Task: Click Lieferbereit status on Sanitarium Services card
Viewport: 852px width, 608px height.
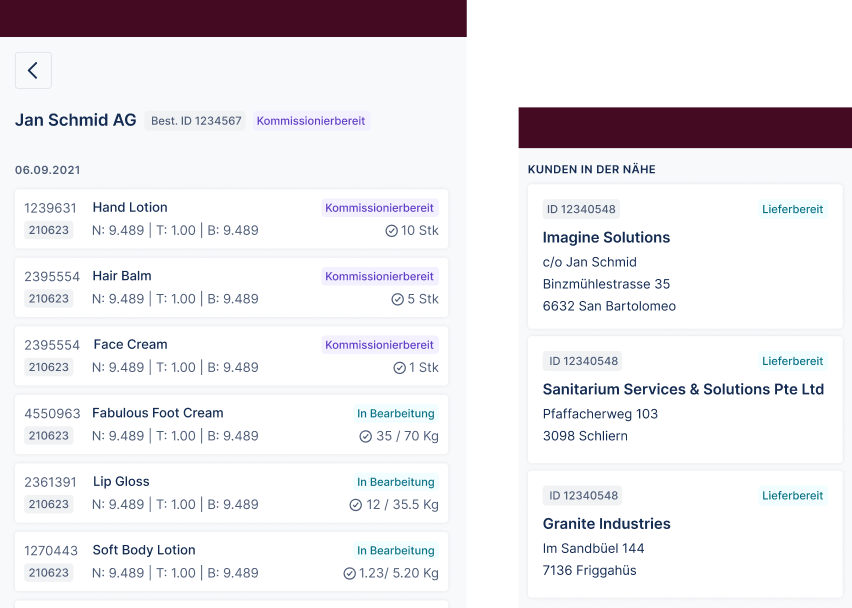Action: click(x=792, y=361)
